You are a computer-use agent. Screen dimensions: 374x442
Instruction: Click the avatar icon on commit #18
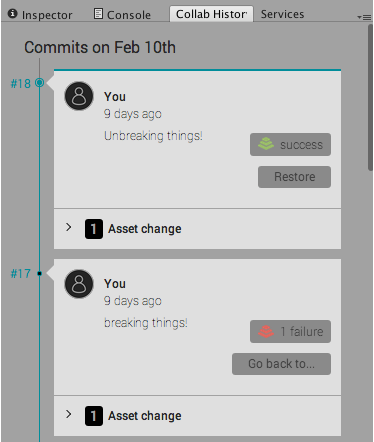(x=79, y=96)
